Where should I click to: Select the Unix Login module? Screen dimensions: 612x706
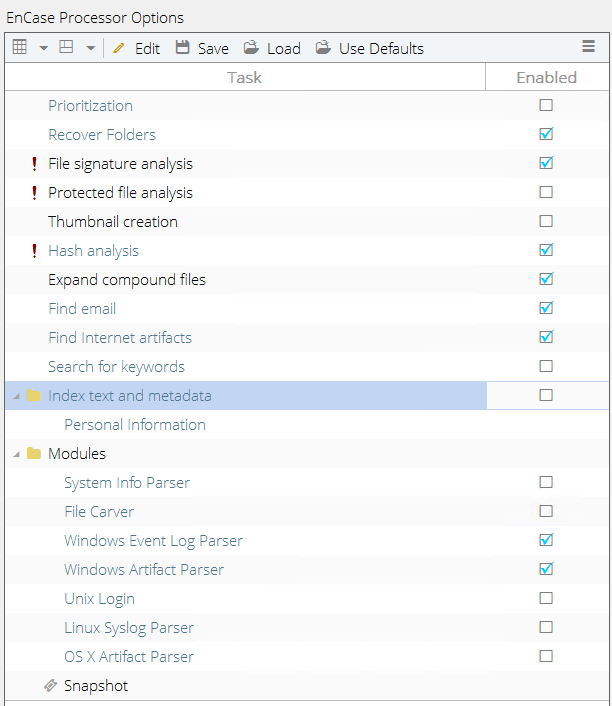pyautogui.click(x=99, y=599)
